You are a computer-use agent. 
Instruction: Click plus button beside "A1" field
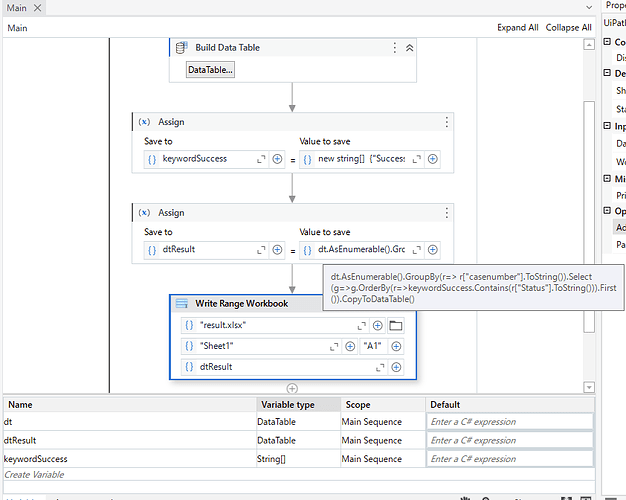tap(396, 346)
